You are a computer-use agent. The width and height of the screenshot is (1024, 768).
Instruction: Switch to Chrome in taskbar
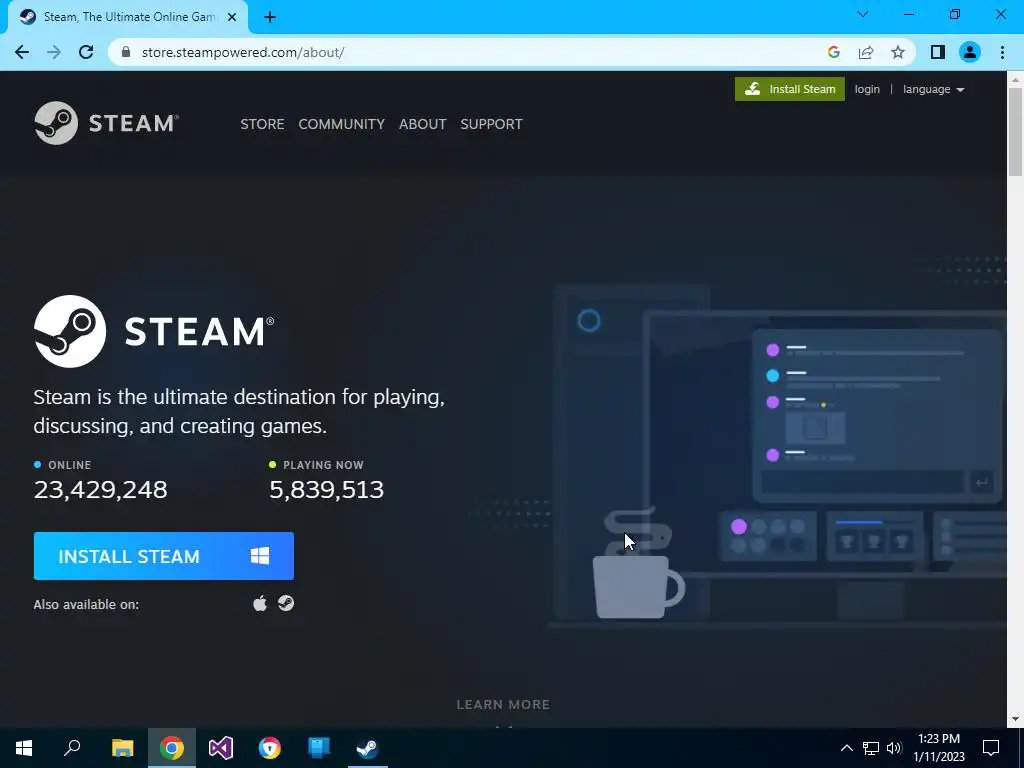tap(172, 748)
